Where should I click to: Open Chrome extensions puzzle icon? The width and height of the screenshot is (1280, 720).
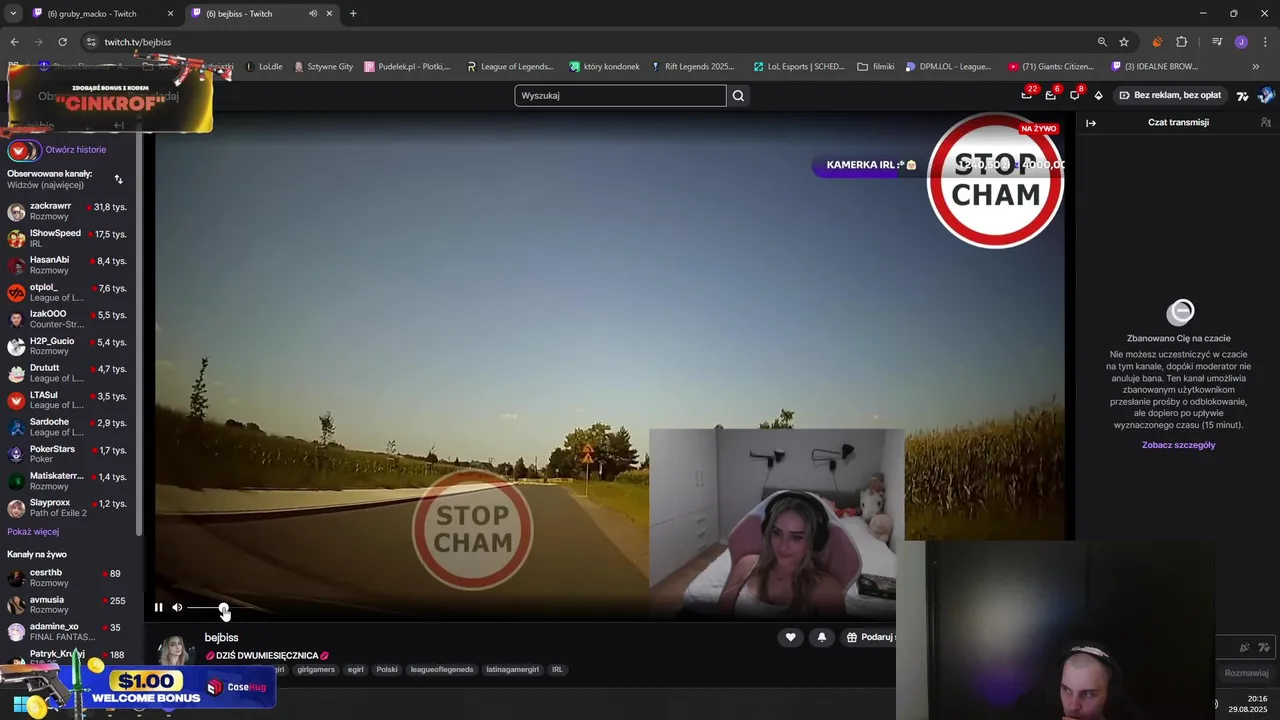pyautogui.click(x=1182, y=42)
